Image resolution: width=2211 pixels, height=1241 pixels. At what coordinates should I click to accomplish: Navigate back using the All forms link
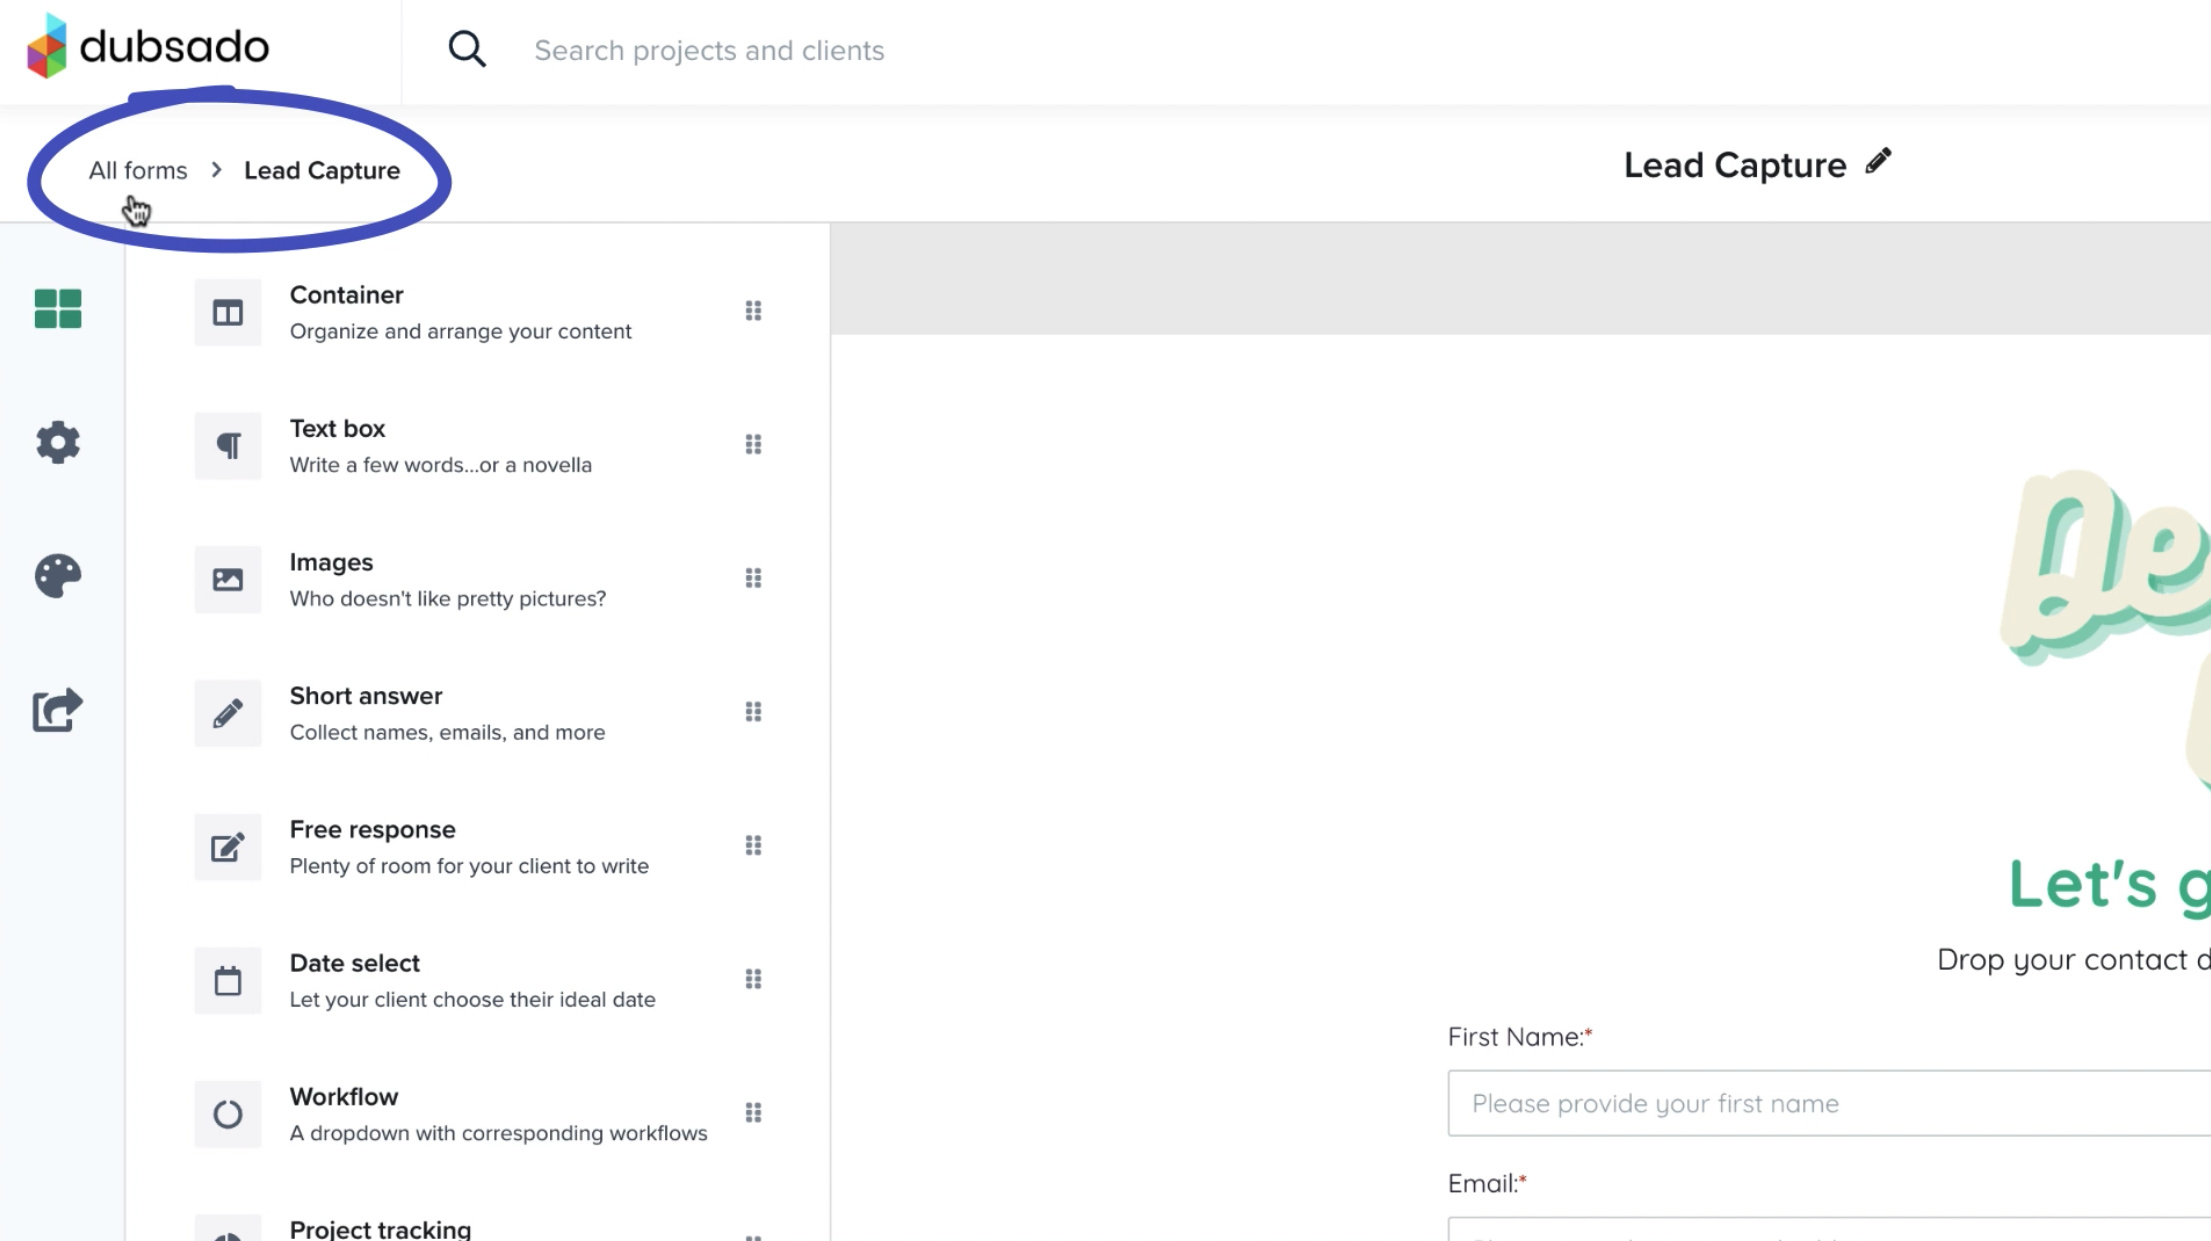coord(137,170)
